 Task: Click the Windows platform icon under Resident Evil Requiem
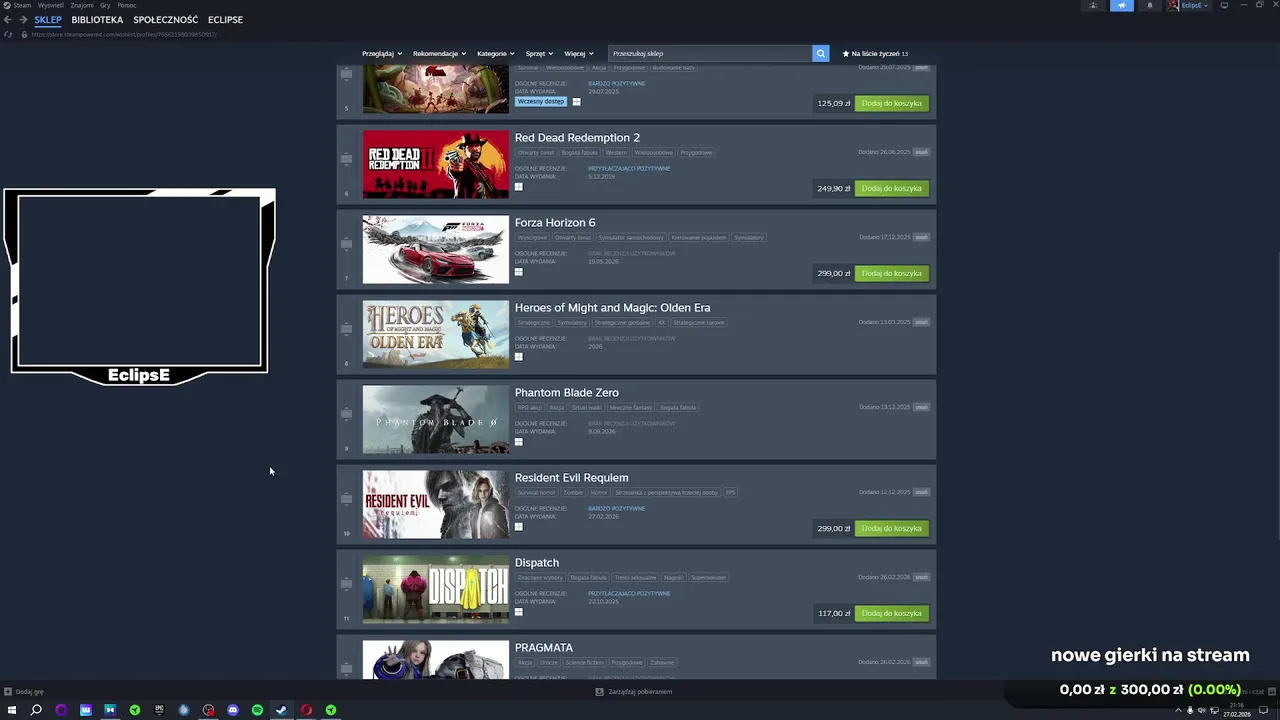point(518,526)
